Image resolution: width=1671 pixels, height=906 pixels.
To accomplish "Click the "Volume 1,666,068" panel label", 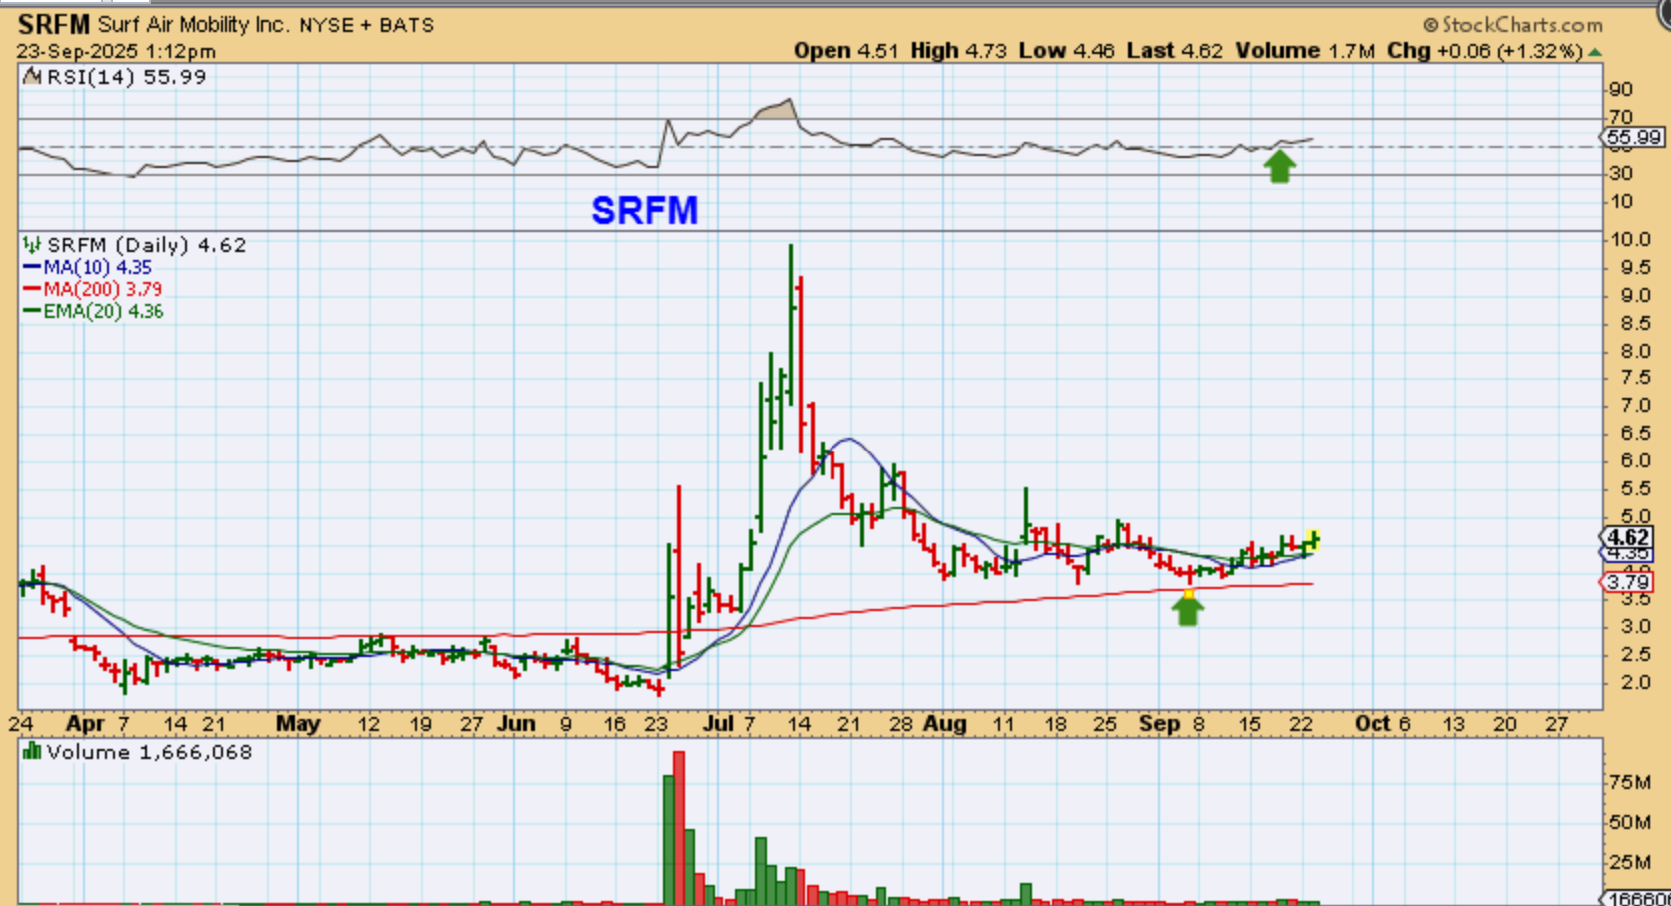I will point(149,752).
